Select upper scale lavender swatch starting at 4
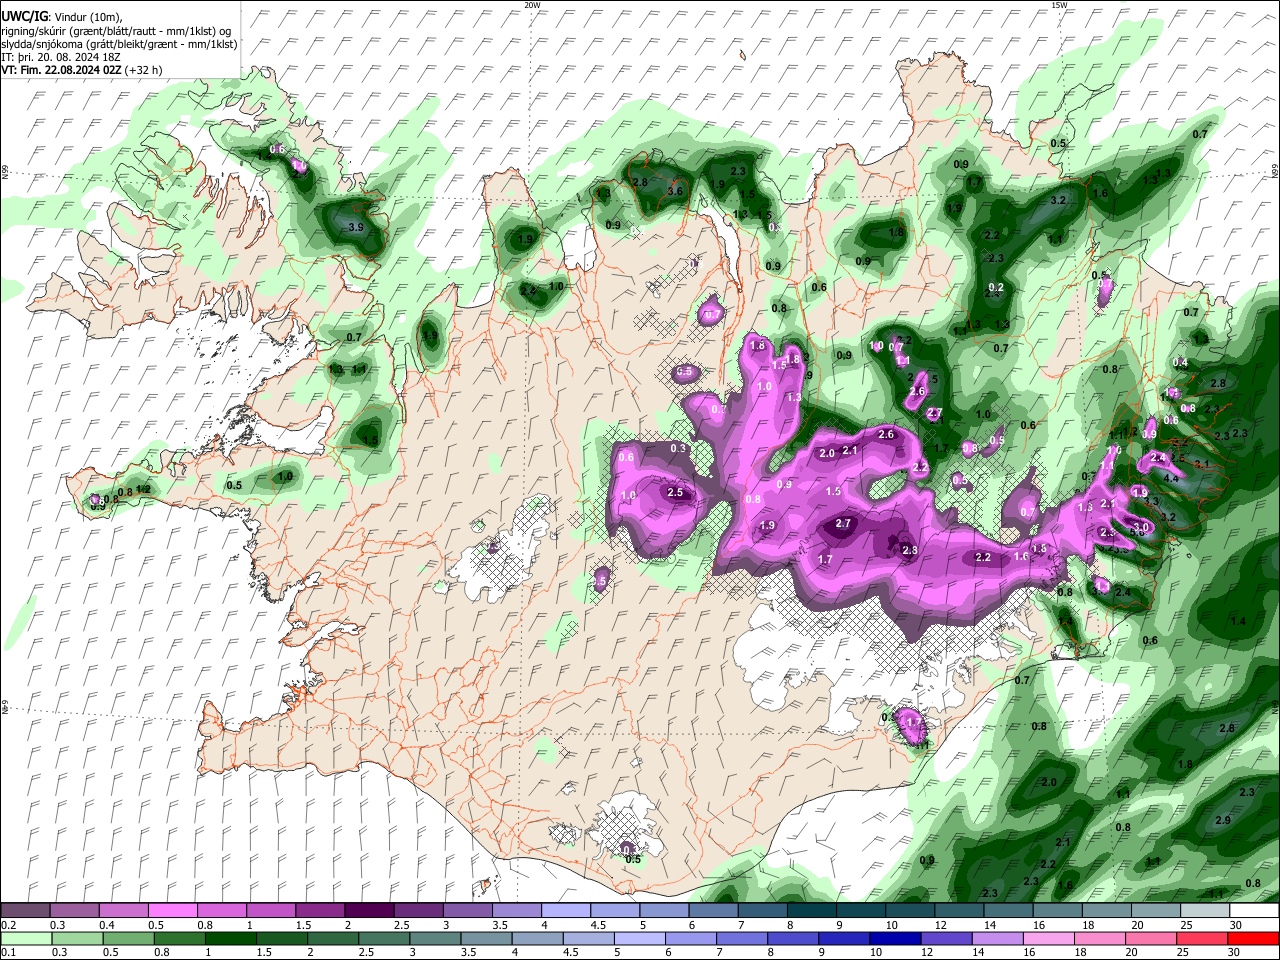 (566, 911)
